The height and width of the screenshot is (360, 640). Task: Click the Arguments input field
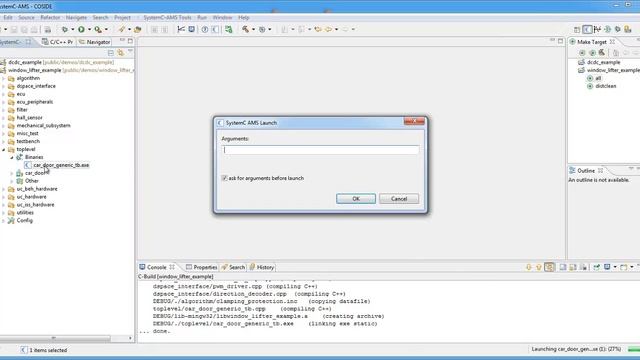click(320, 150)
